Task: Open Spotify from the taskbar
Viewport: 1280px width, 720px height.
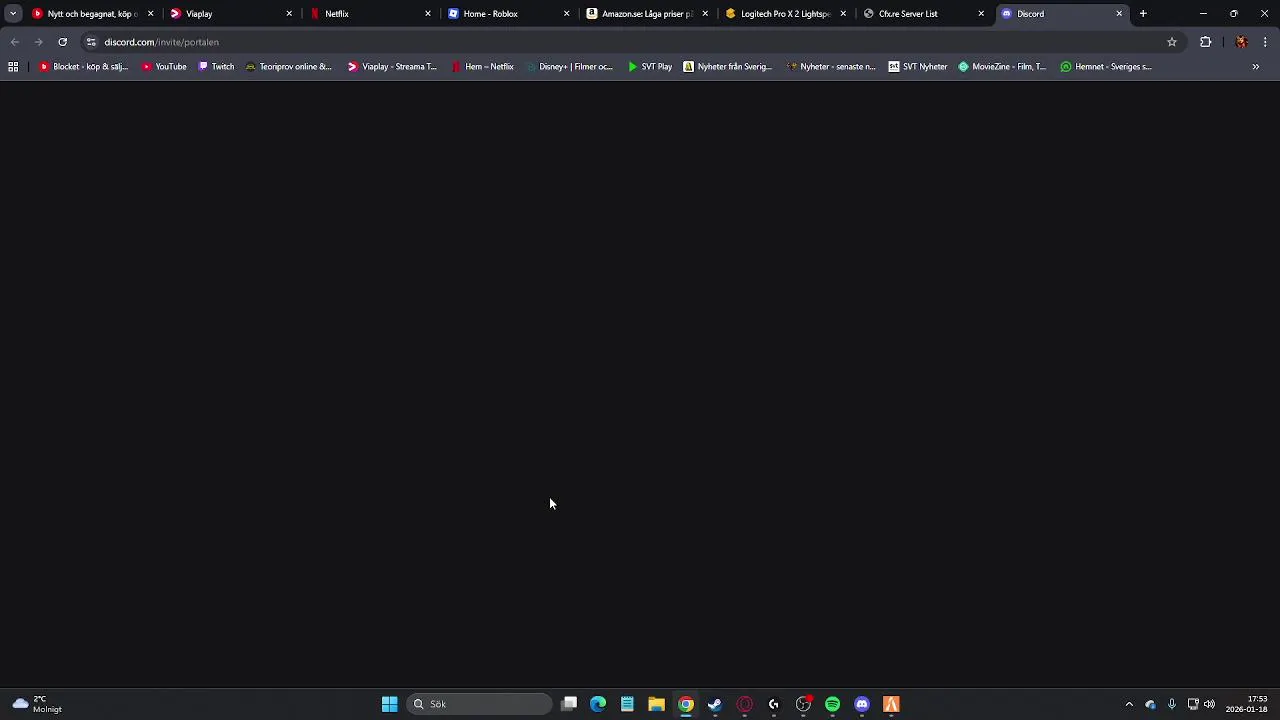Action: coord(832,704)
